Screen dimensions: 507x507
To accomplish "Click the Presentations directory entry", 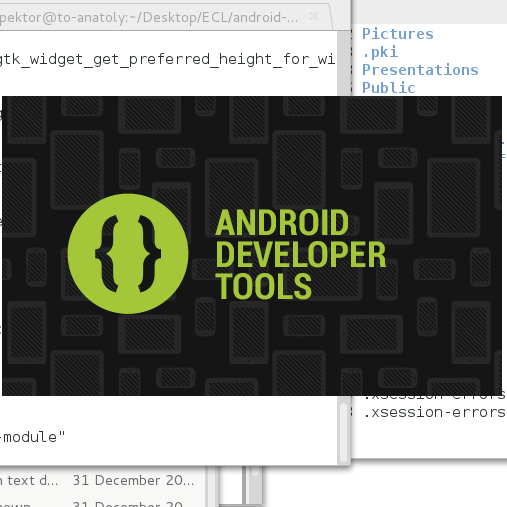I will coord(420,70).
